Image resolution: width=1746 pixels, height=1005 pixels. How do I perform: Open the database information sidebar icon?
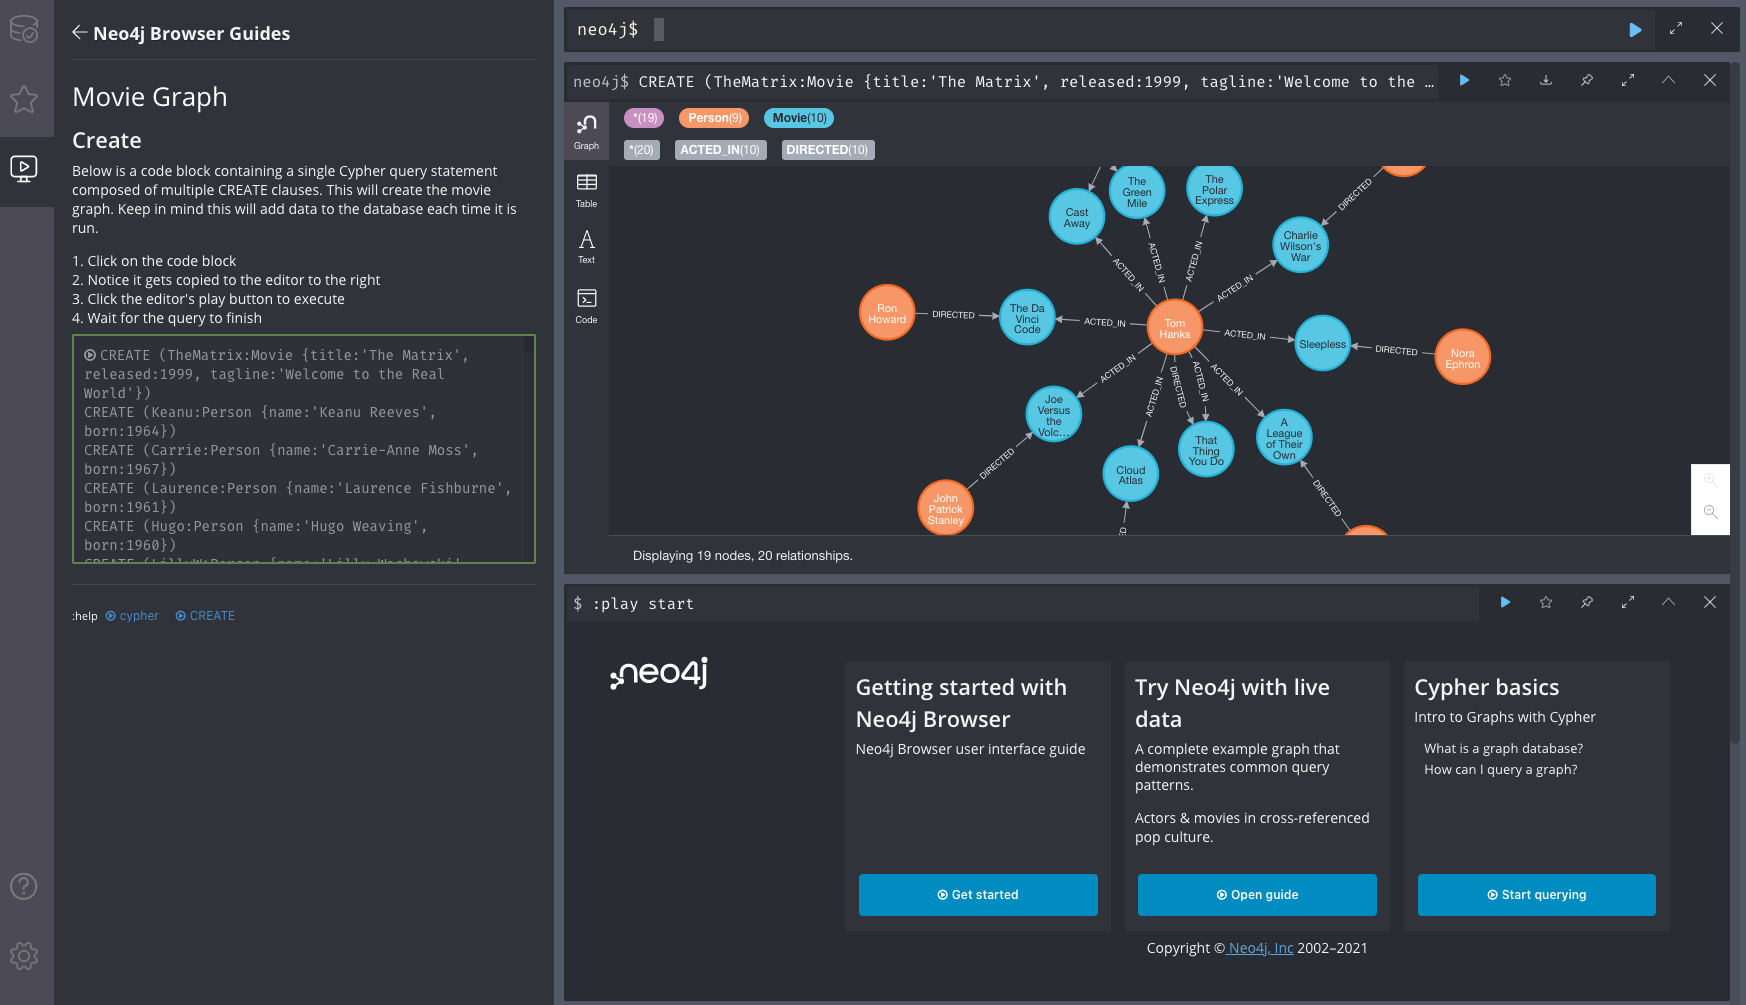[x=24, y=29]
